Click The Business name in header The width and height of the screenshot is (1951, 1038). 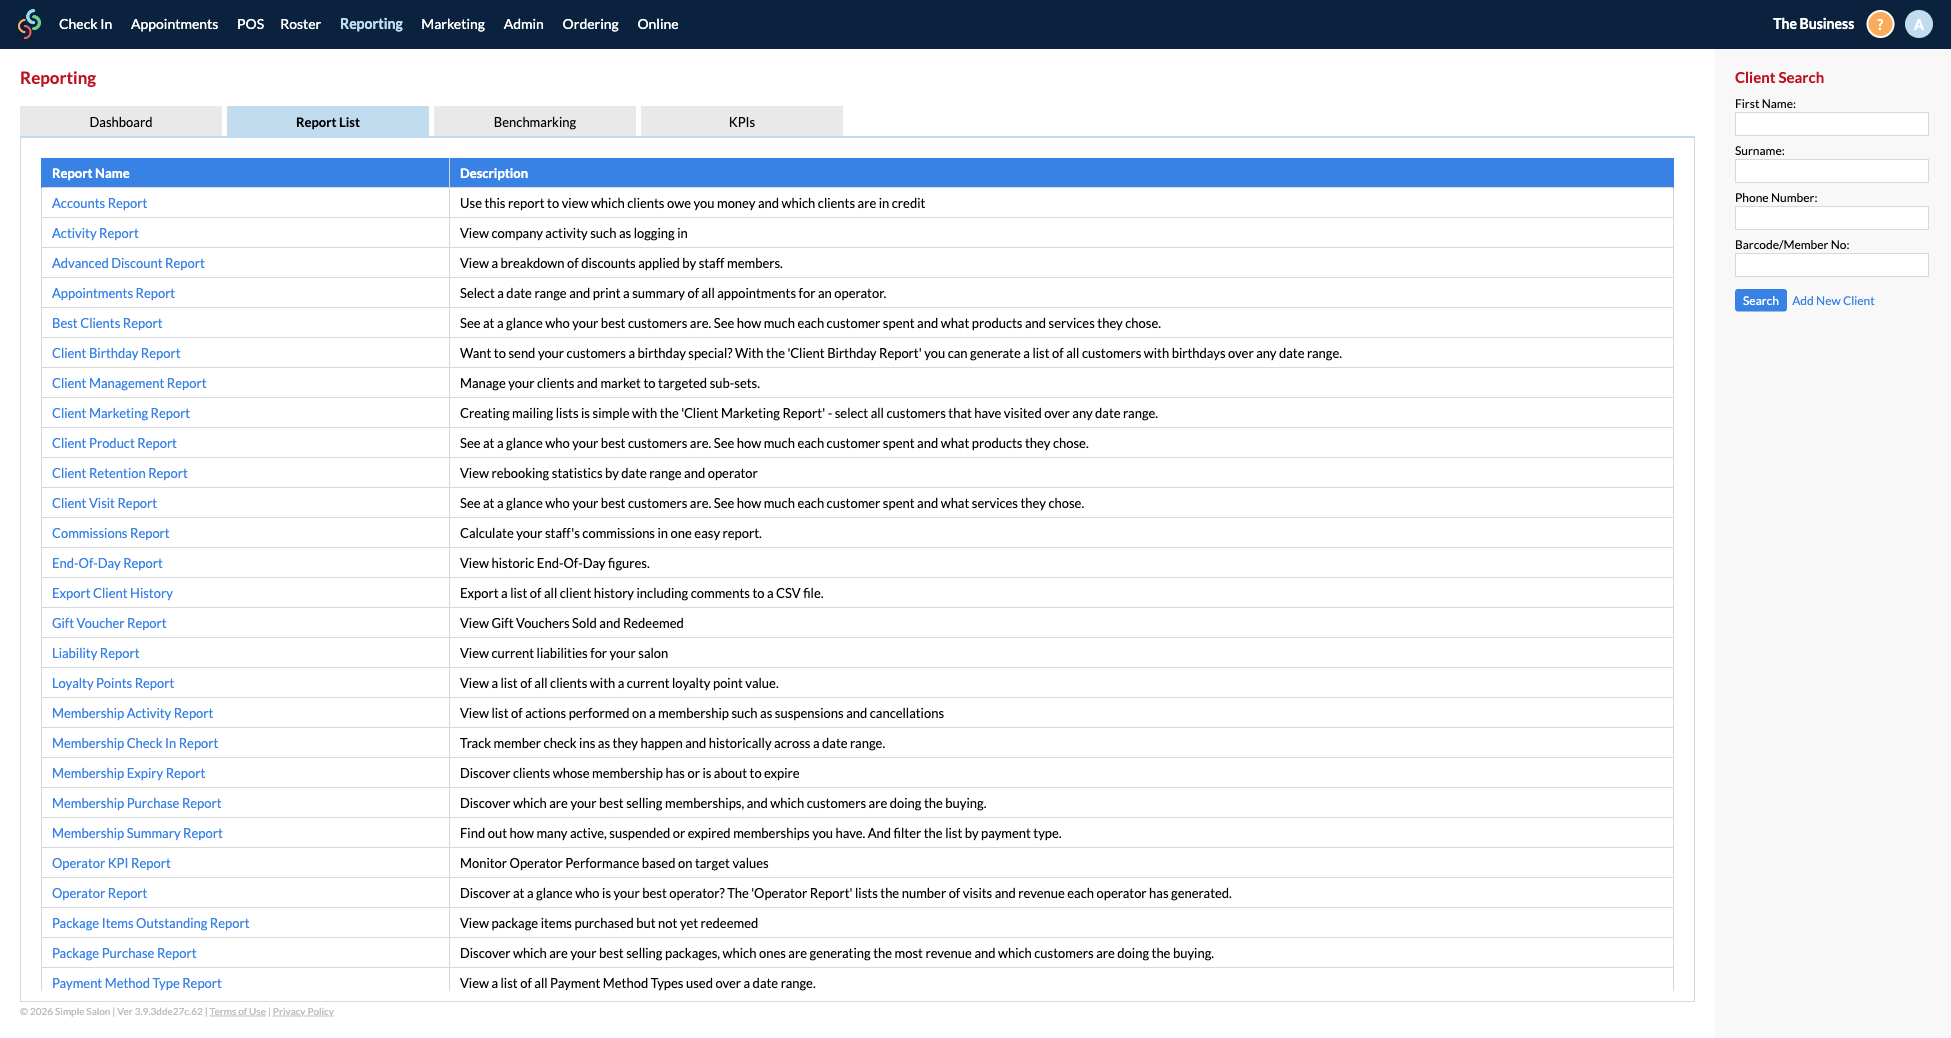1812,24
